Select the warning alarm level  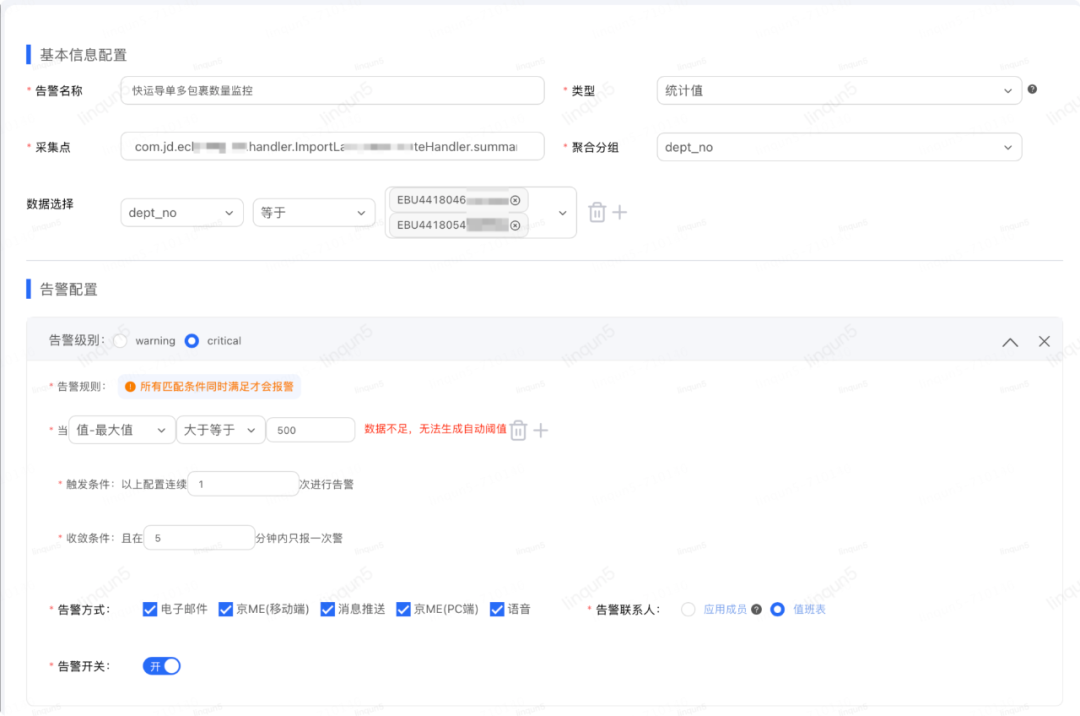click(121, 341)
